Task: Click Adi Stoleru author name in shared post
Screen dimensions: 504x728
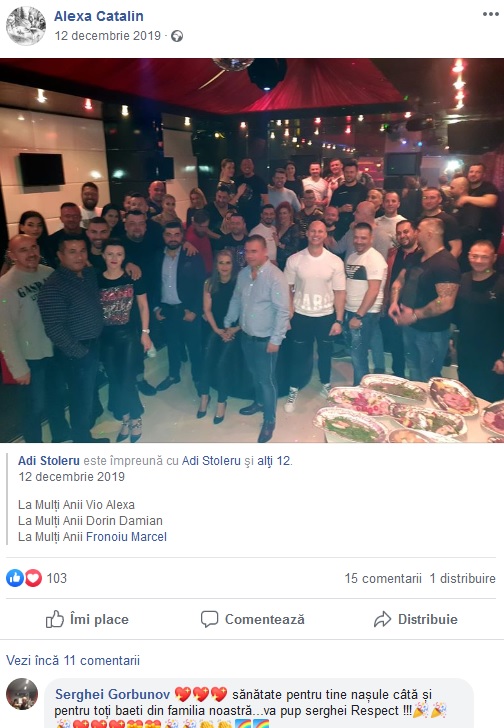Action: [x=49, y=461]
